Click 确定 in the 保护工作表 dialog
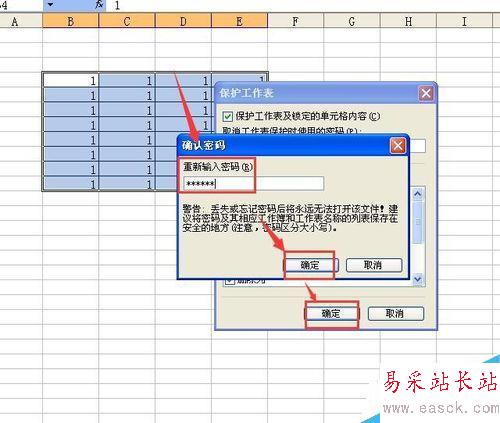The image size is (500, 423). (331, 314)
